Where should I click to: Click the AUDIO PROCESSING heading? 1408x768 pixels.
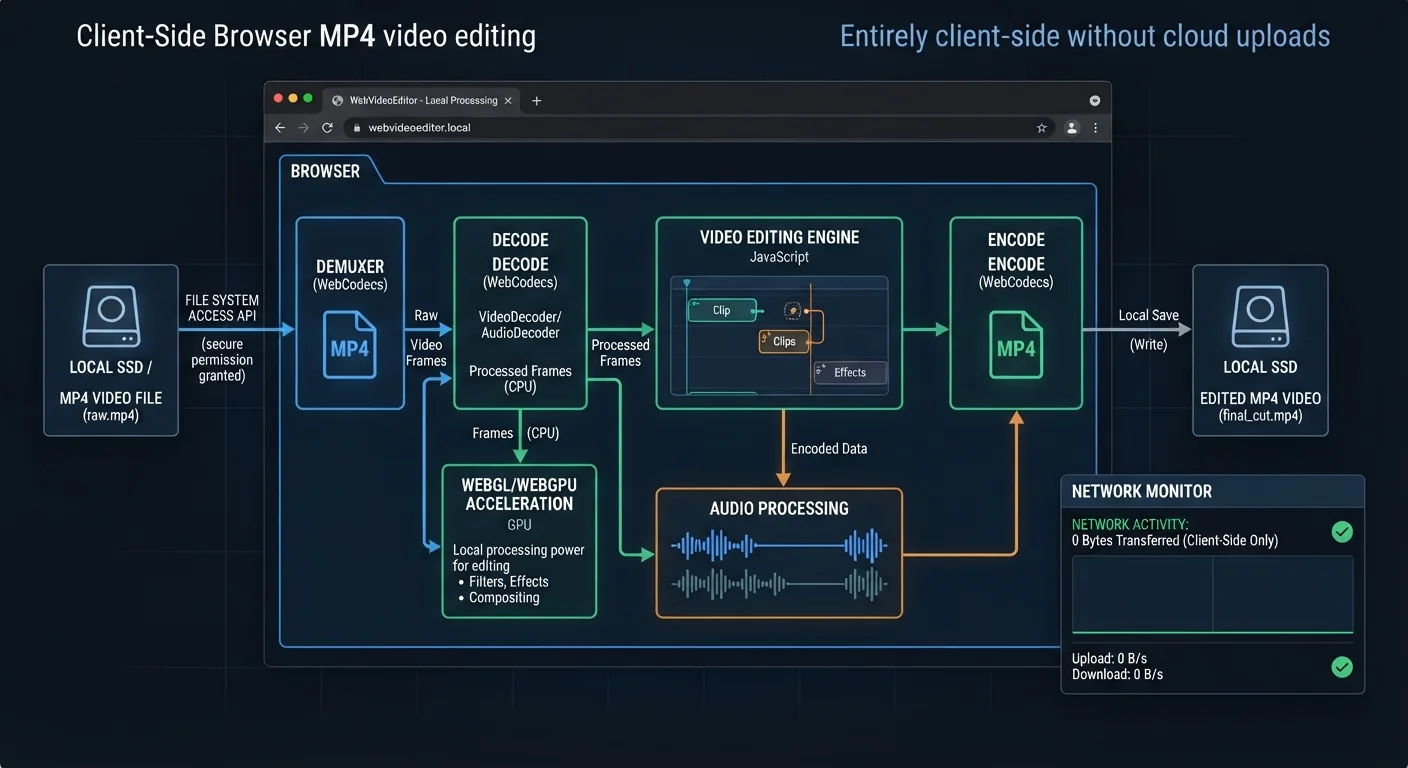pyautogui.click(x=779, y=508)
